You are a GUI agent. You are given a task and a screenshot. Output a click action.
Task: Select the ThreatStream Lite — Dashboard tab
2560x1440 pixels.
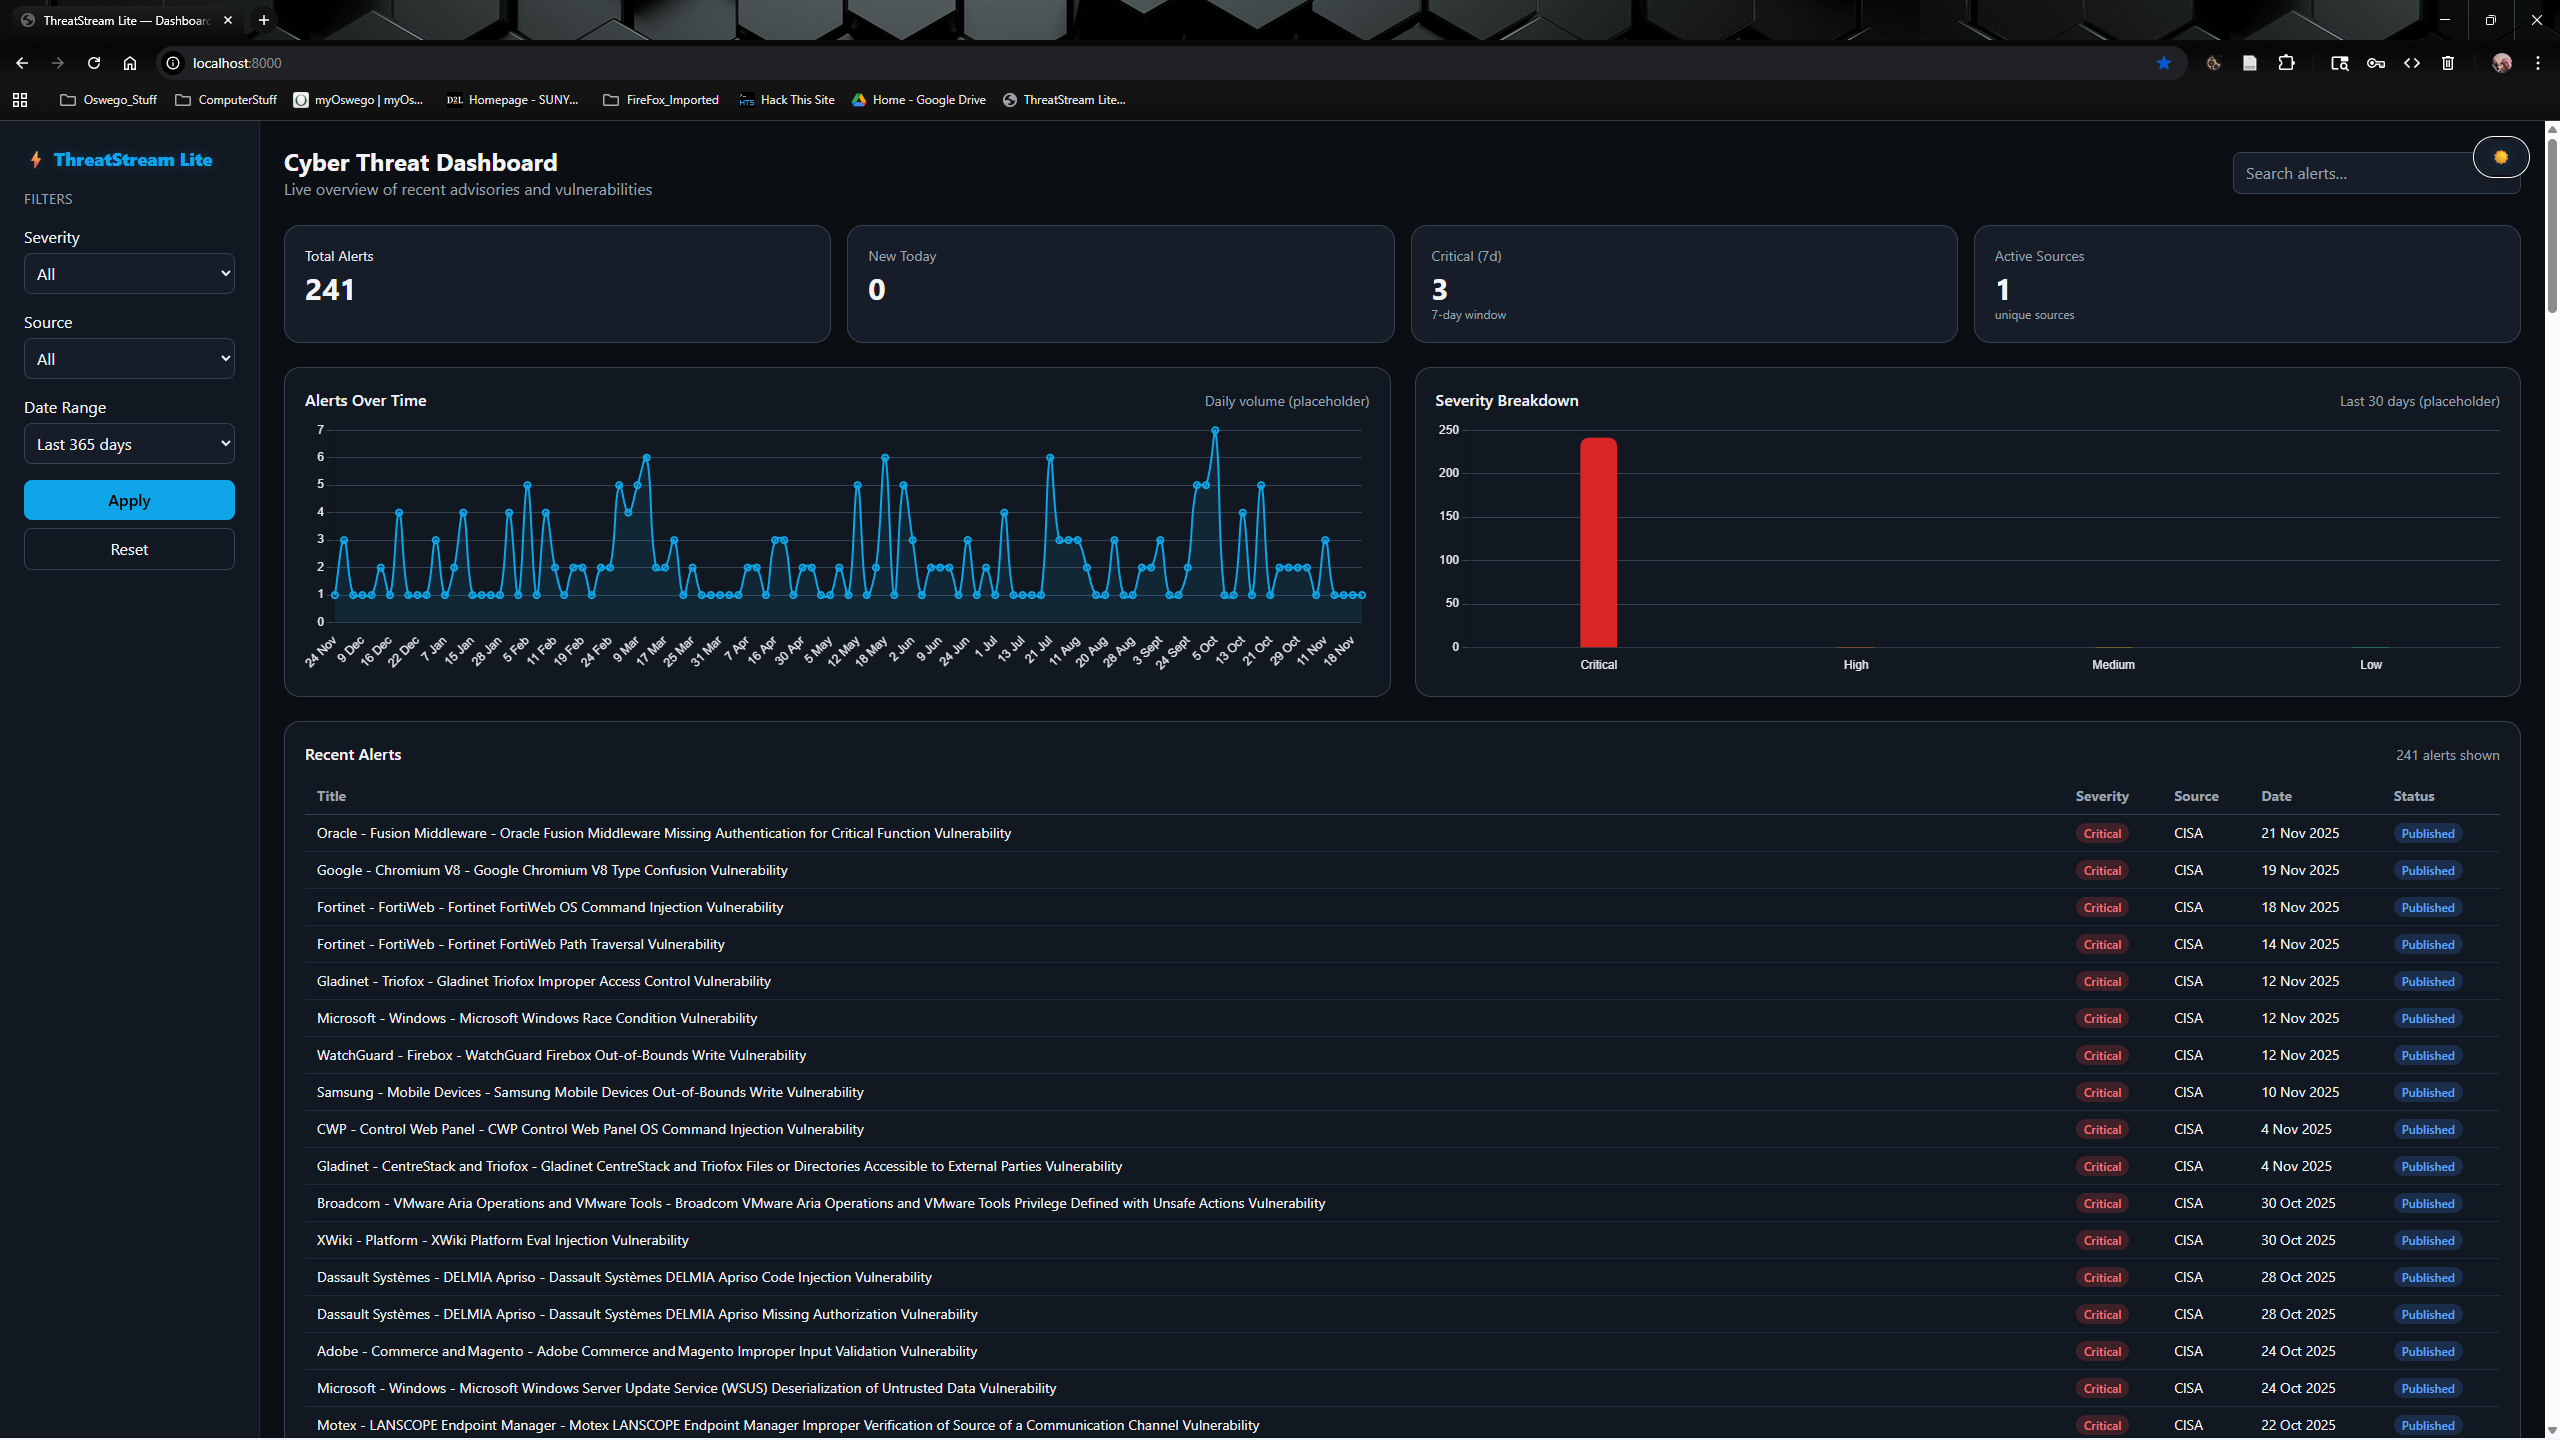tap(120, 20)
